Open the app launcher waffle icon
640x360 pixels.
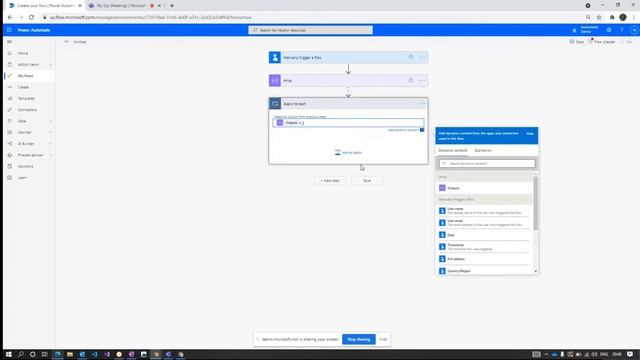[9, 30]
